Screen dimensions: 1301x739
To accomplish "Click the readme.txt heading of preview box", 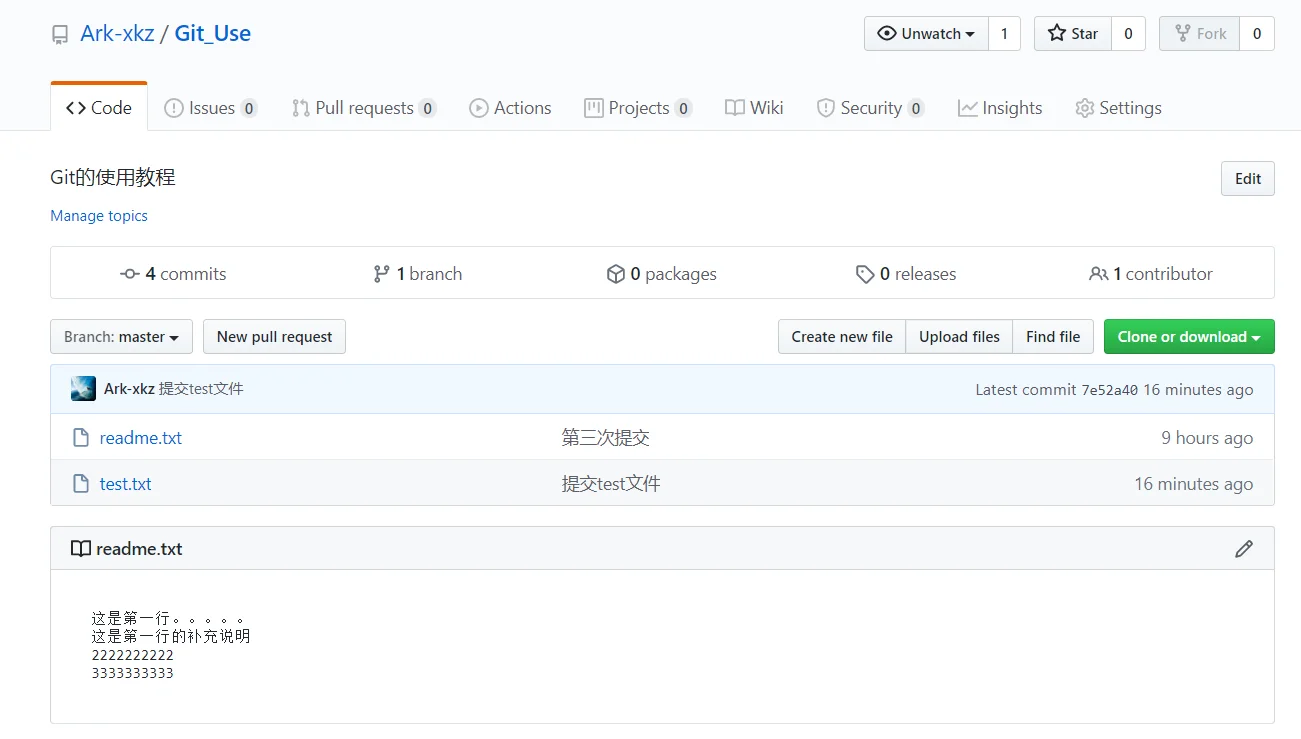I will click(x=139, y=549).
